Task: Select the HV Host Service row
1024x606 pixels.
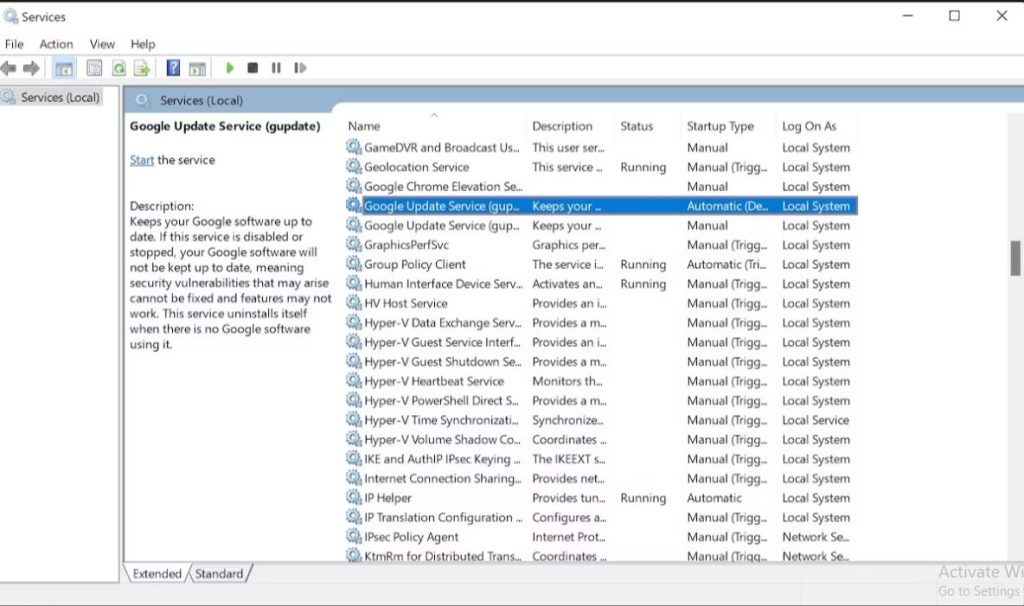Action: click(x=601, y=304)
